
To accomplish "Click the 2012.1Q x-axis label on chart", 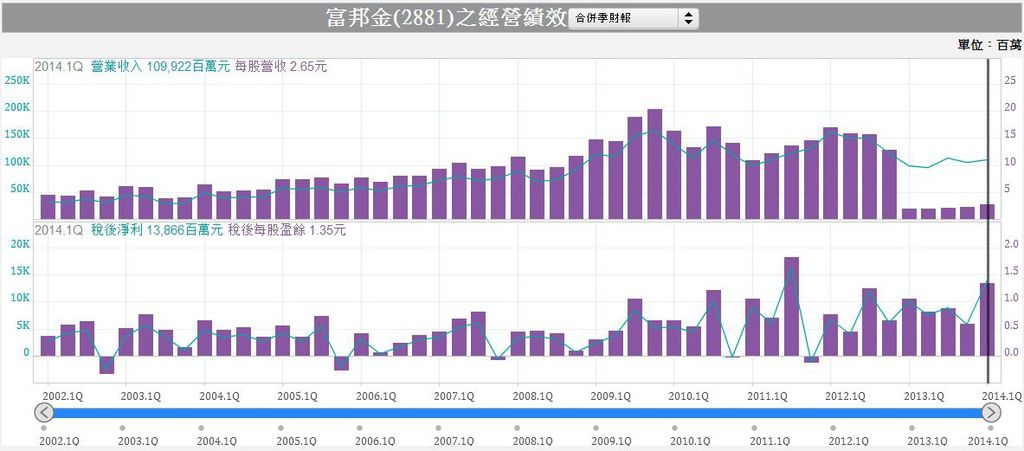I will [845, 396].
